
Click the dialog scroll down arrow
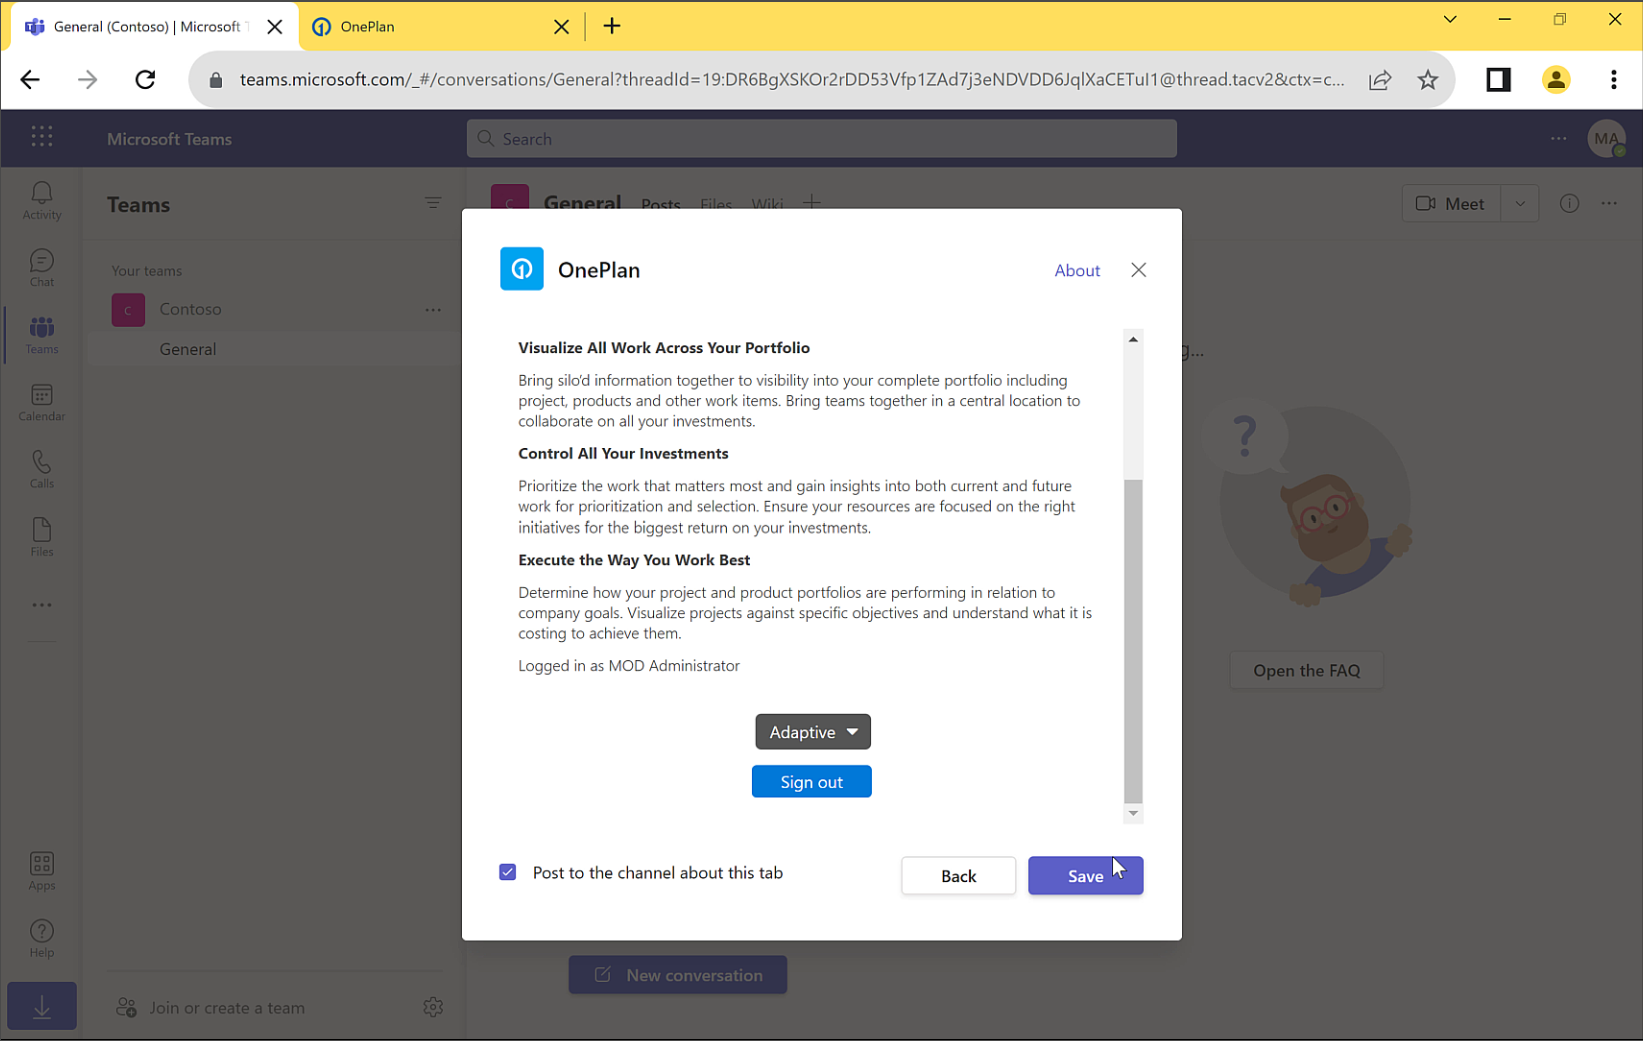click(1133, 813)
